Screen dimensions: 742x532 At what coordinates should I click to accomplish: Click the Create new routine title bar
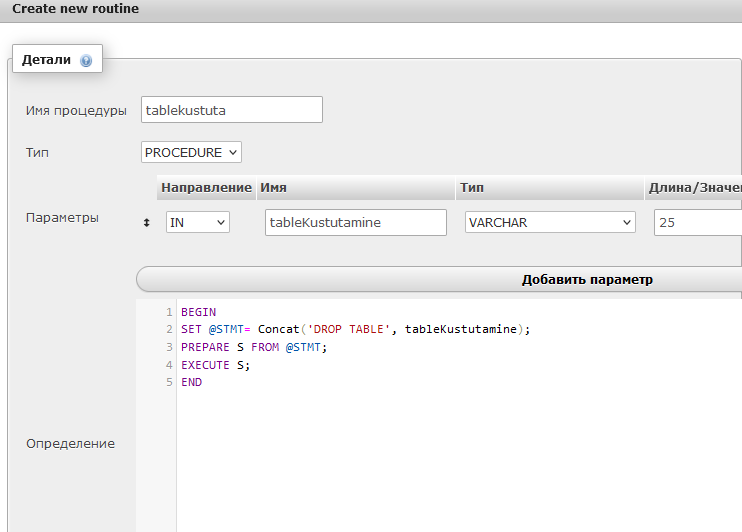pyautogui.click(x=371, y=10)
